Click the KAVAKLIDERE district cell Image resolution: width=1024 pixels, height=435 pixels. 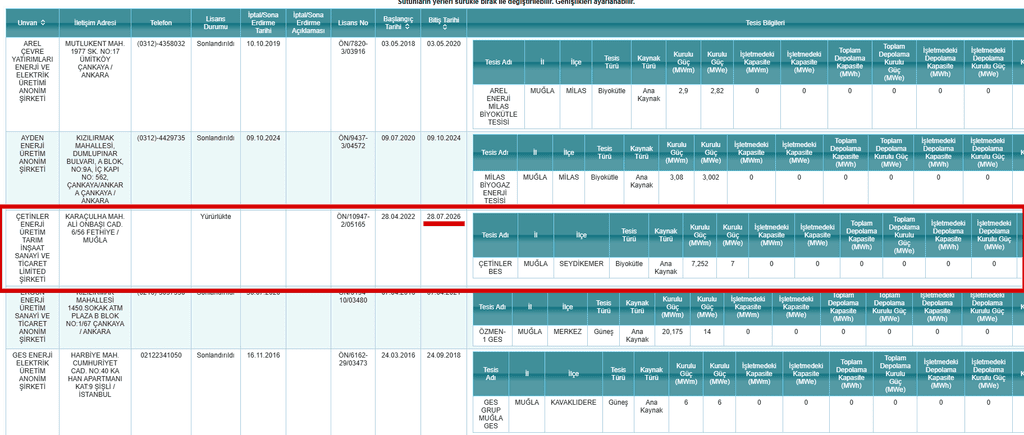coord(573,402)
